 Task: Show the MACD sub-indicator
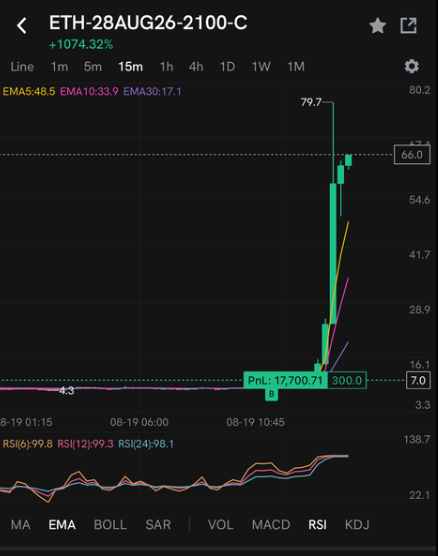271,524
